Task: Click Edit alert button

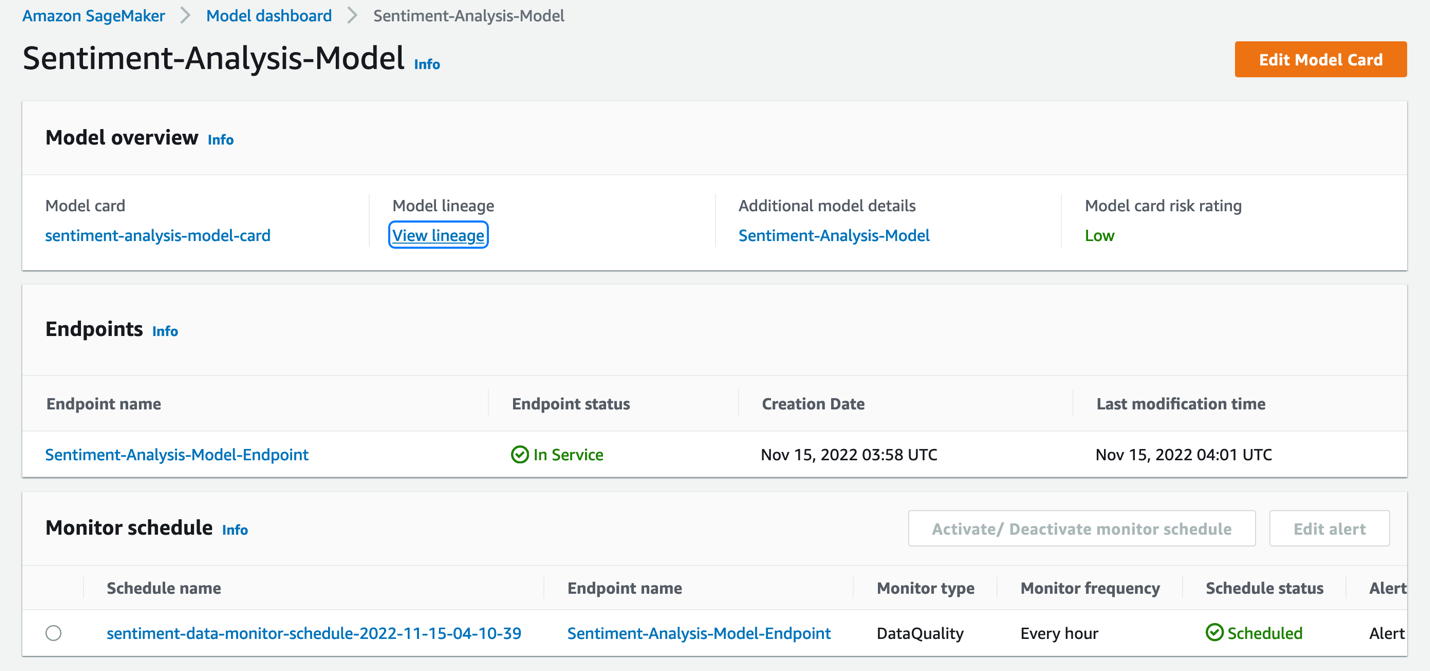Action: pos(1329,529)
